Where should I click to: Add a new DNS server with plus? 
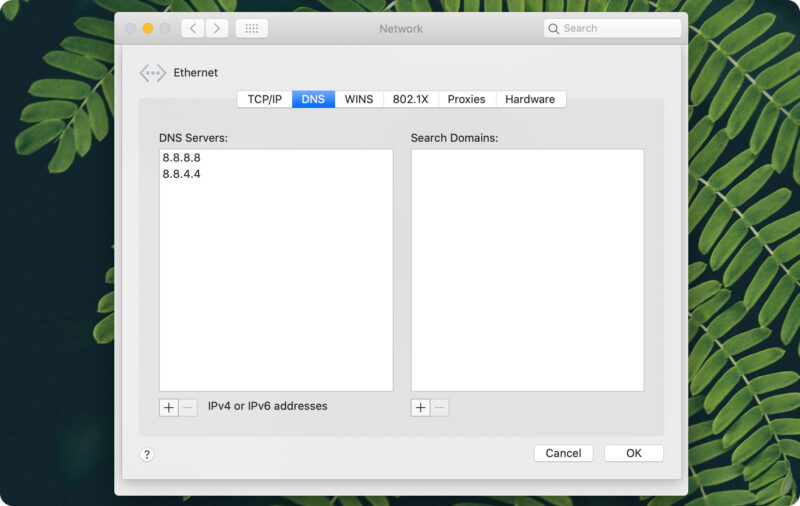[x=169, y=407]
